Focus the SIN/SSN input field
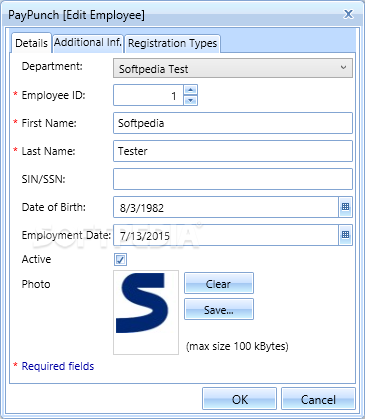Viewport: 365px width, 419px height. (233, 179)
